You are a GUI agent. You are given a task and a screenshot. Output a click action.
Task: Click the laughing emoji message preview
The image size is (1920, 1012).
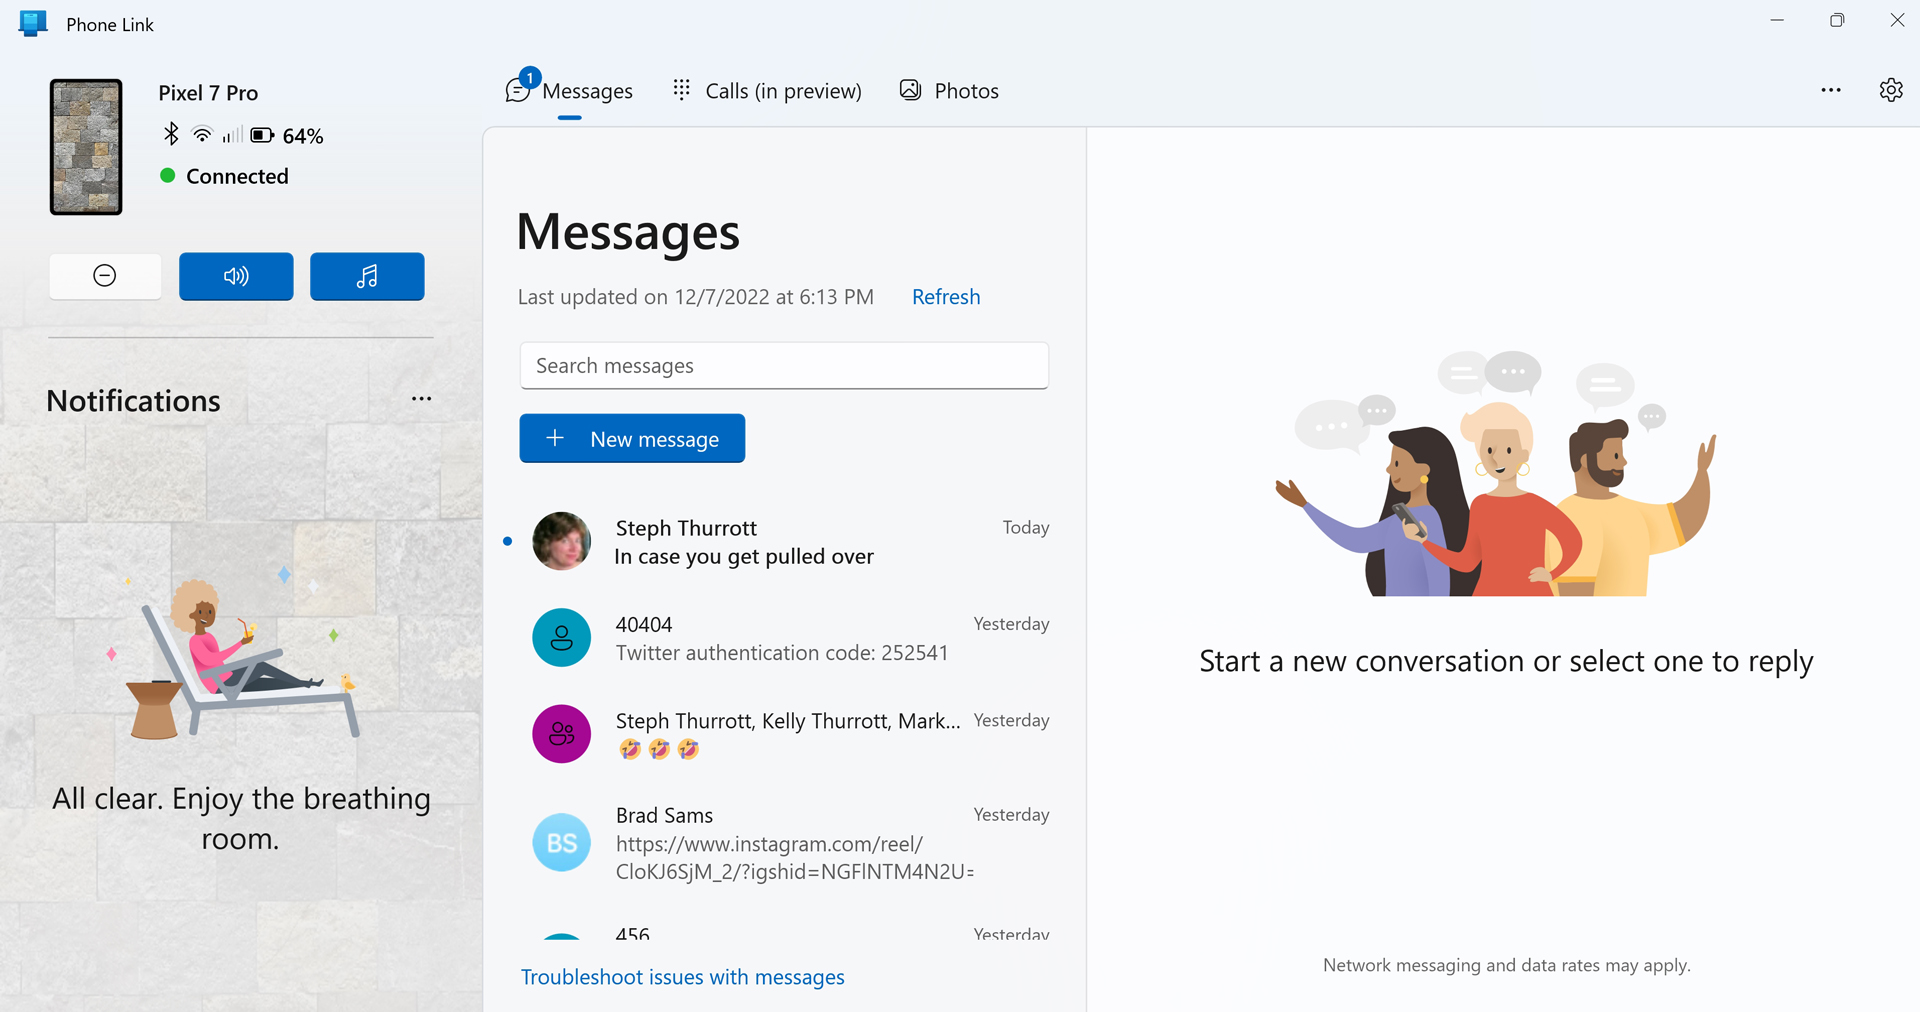point(659,749)
